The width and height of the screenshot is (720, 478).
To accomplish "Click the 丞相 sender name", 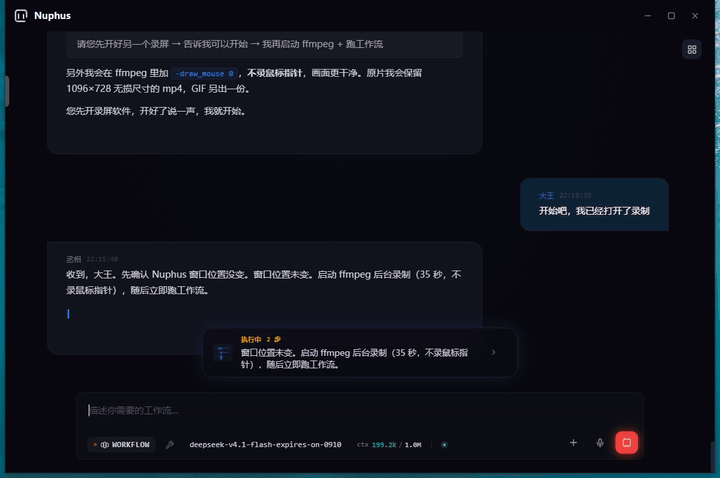I will [73, 259].
